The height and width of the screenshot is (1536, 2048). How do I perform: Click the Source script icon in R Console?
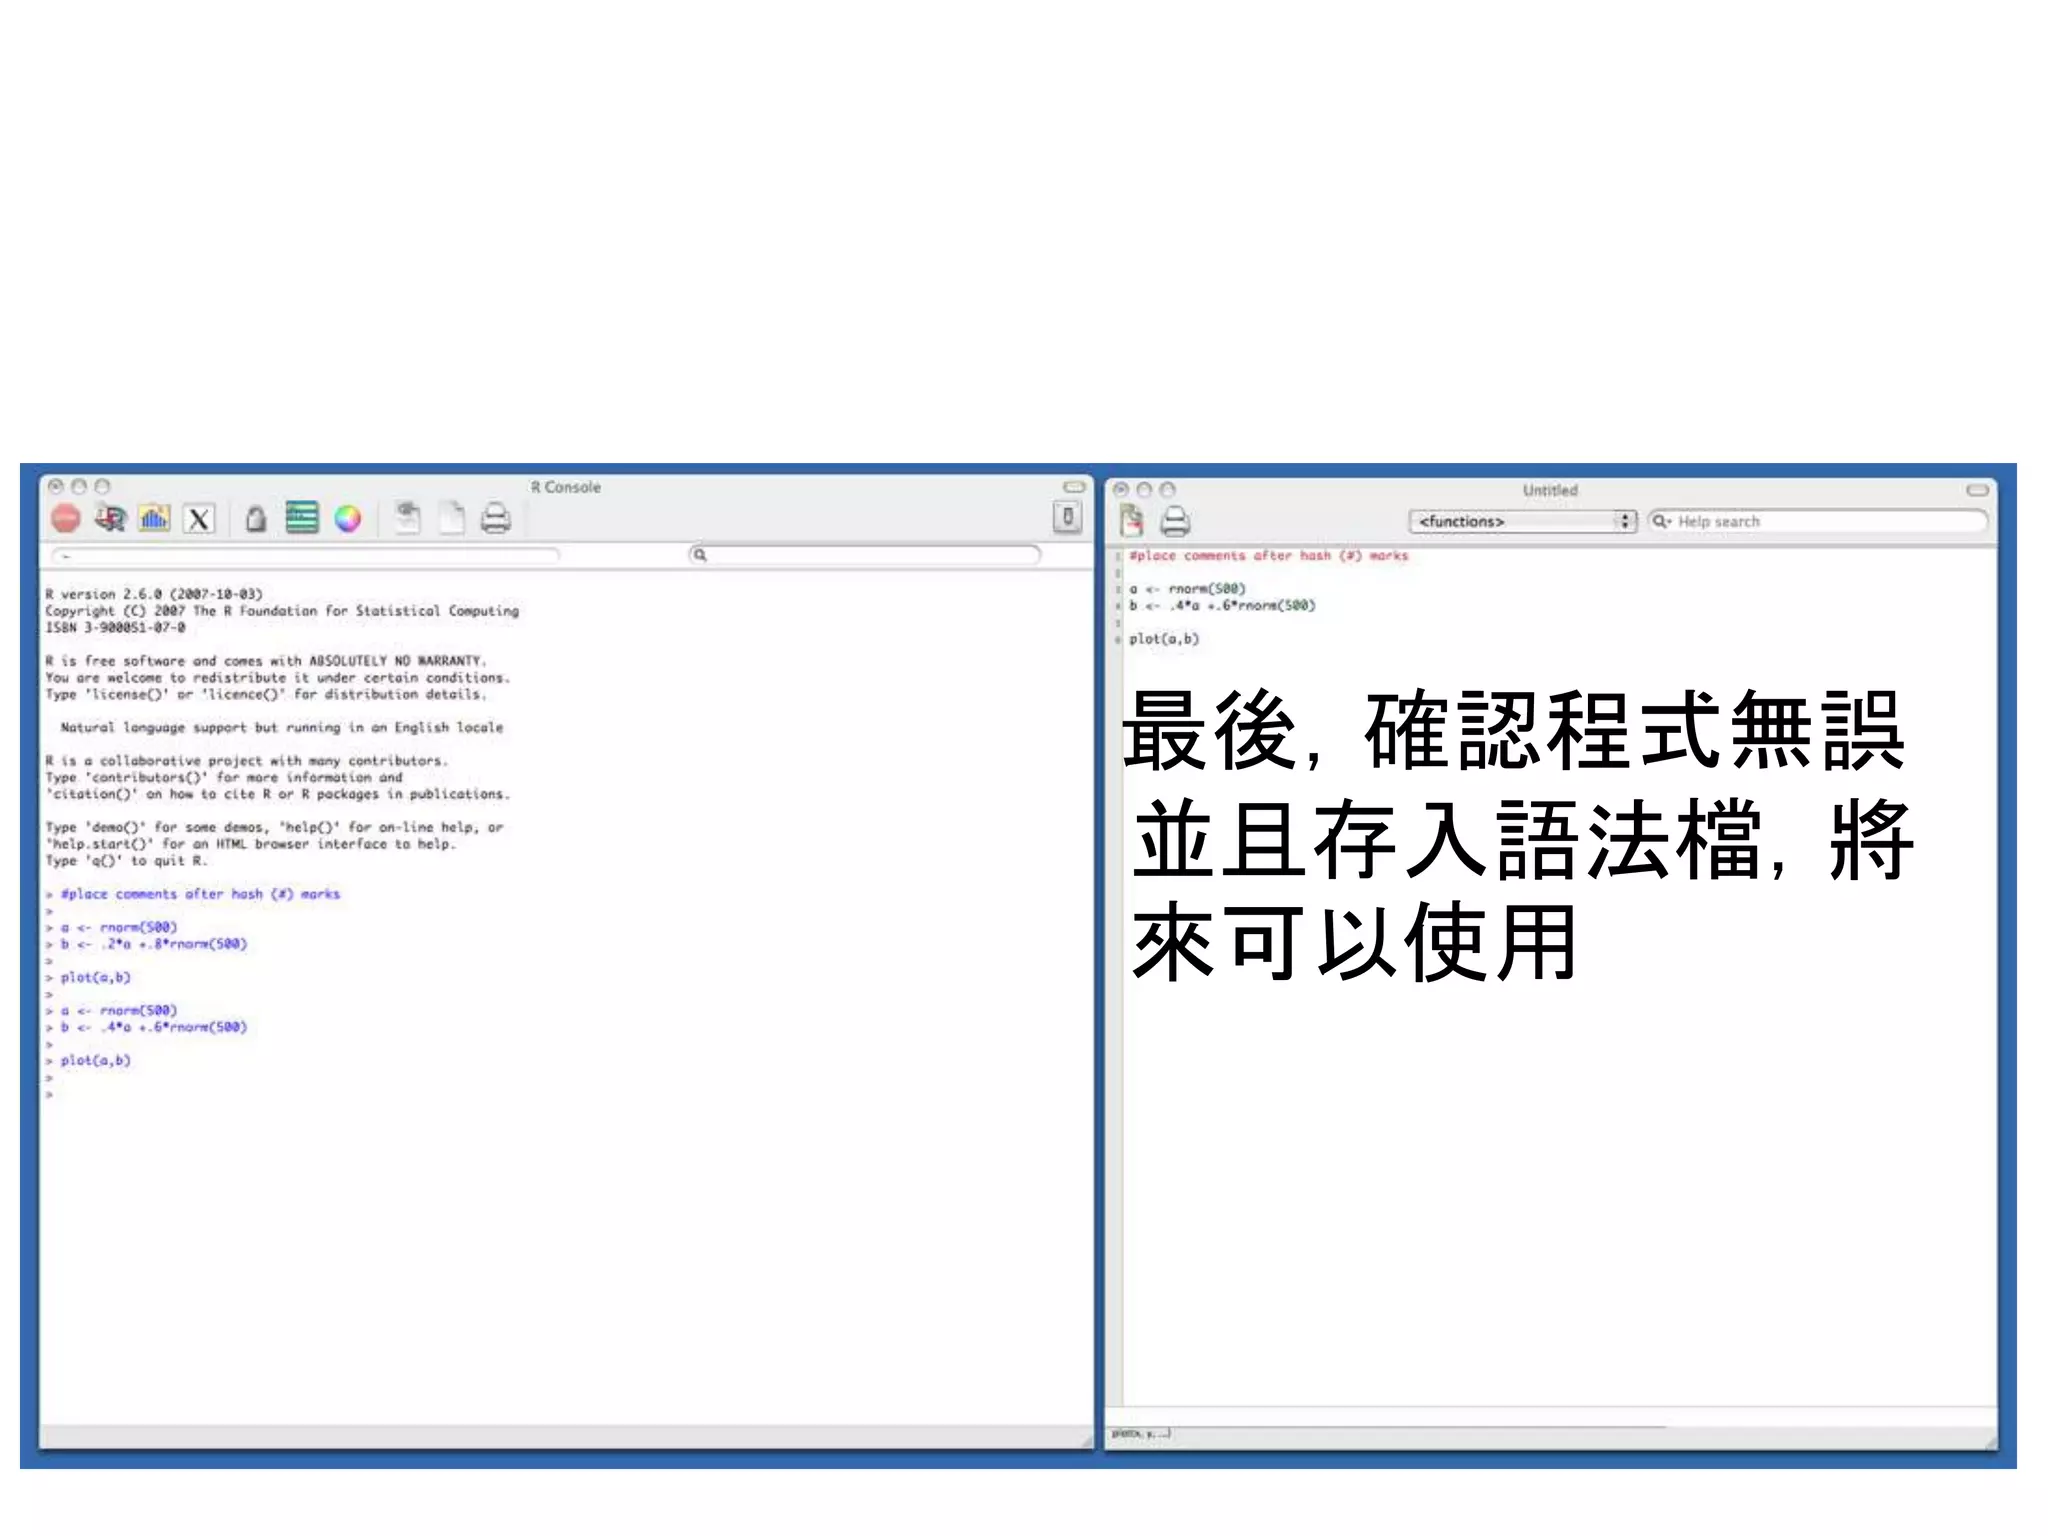(110, 518)
